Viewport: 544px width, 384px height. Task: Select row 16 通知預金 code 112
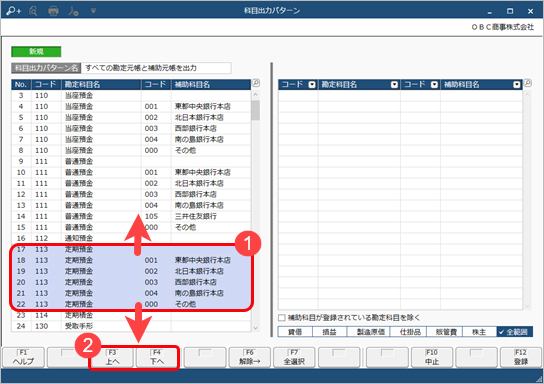tap(131, 238)
